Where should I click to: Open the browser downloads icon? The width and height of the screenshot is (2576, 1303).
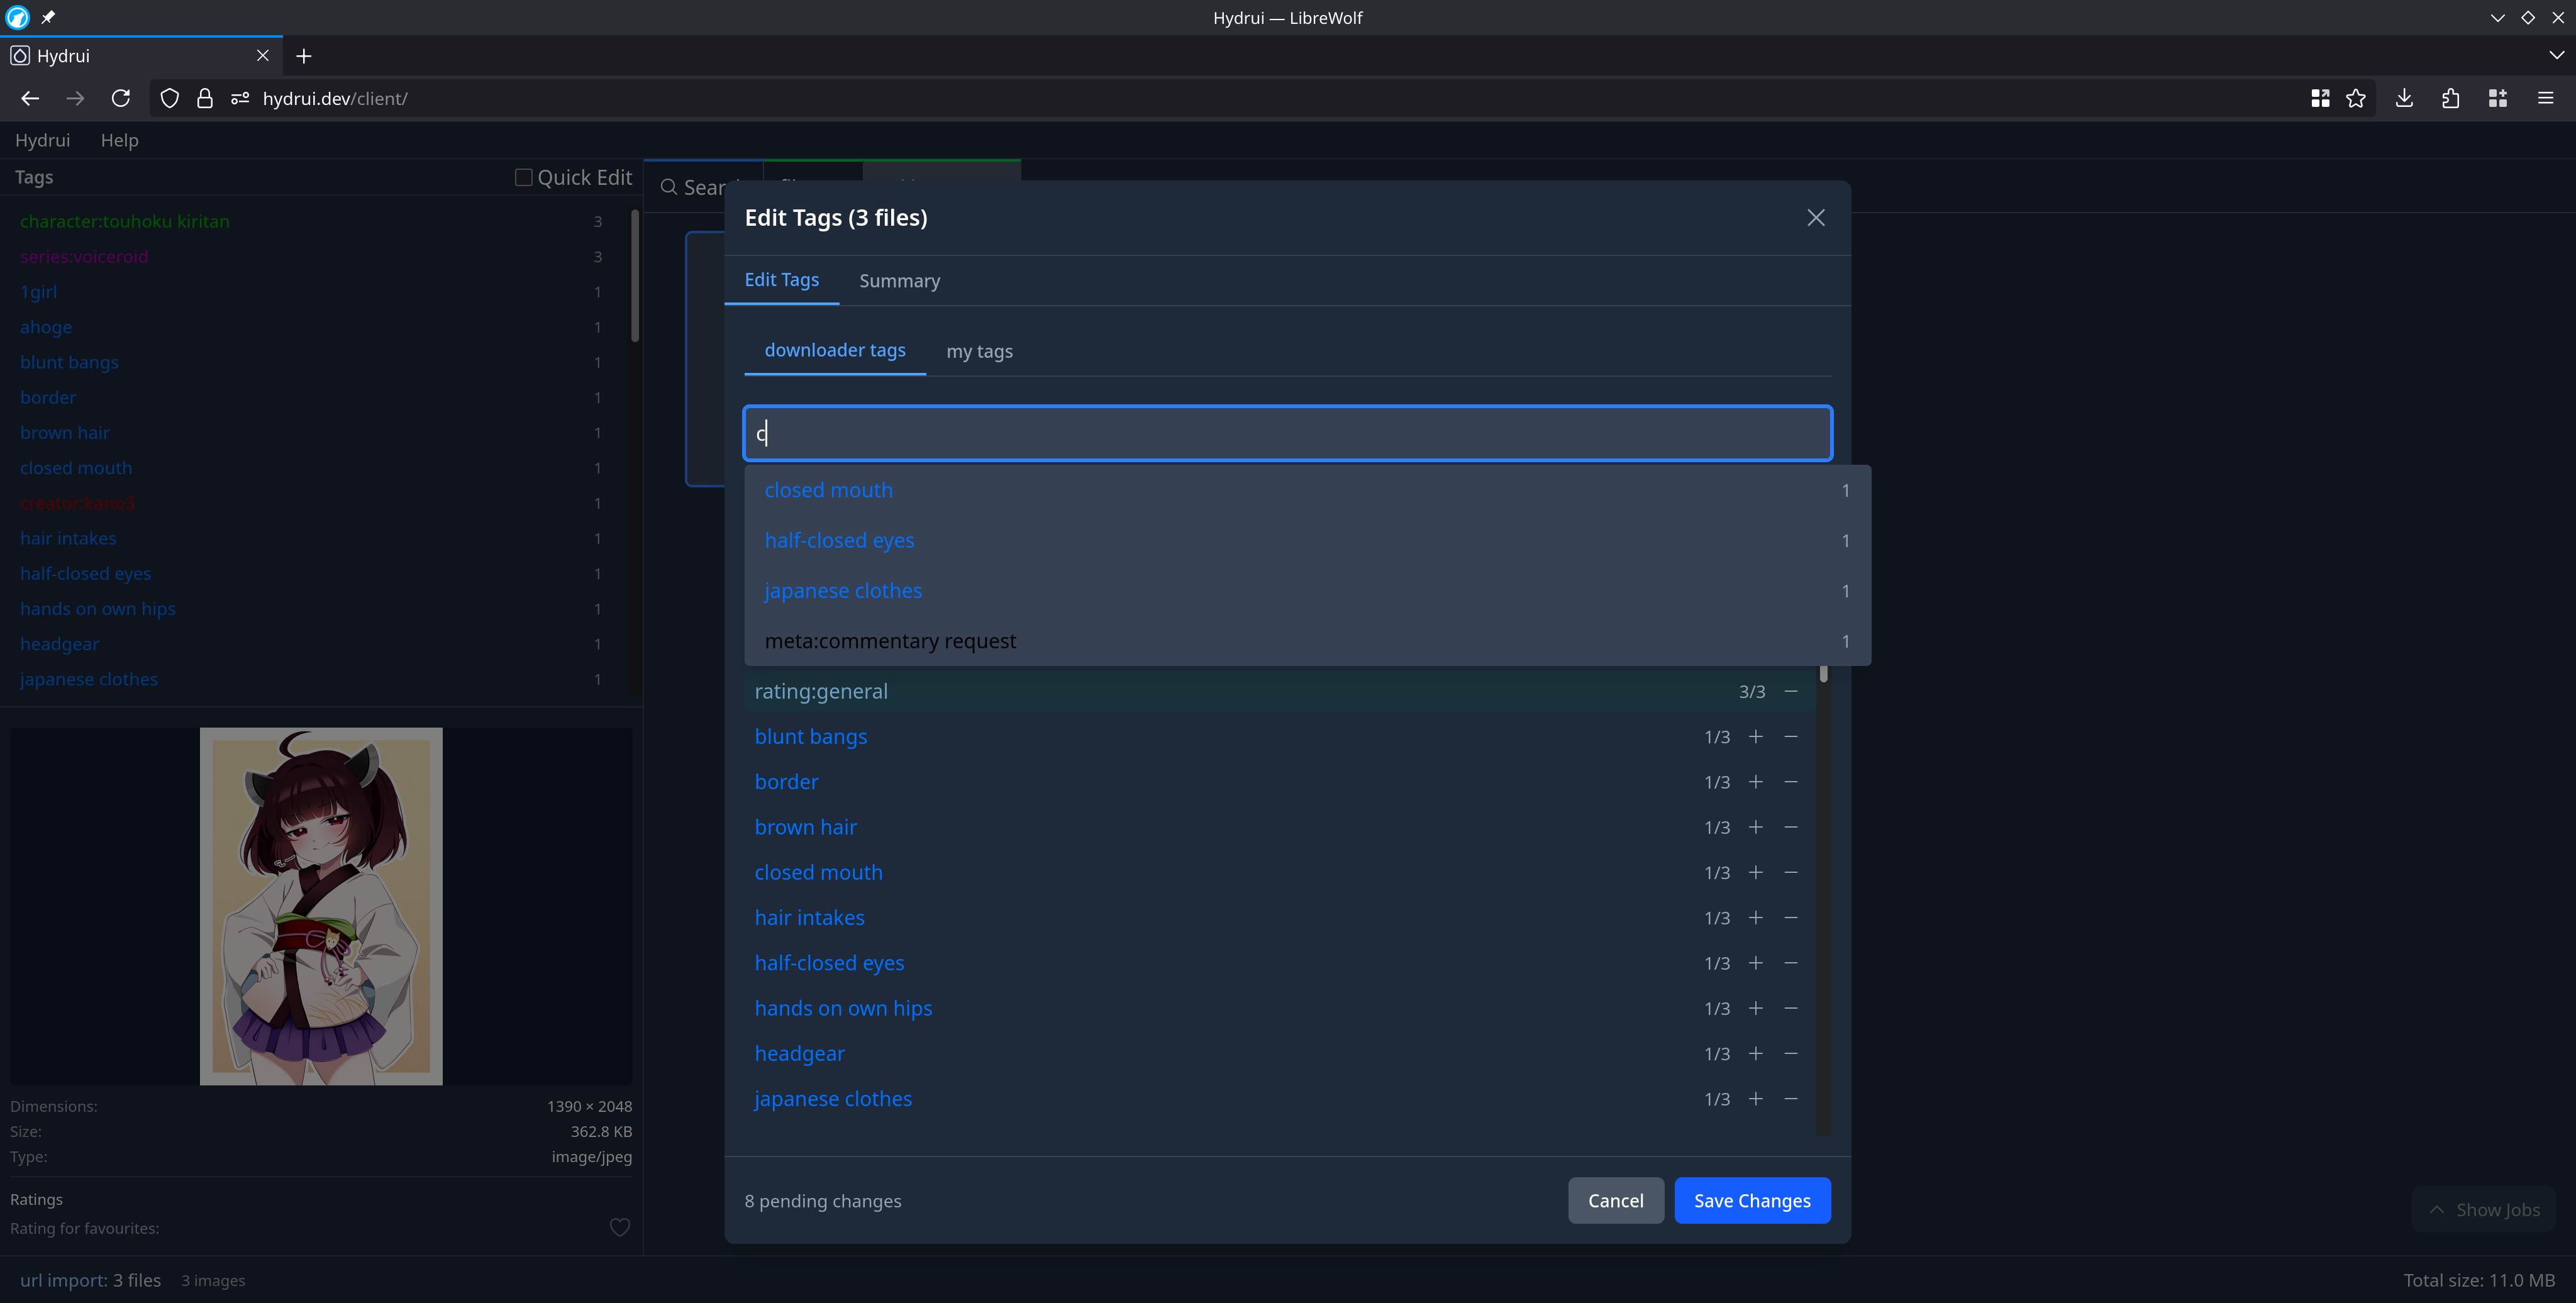click(2404, 98)
